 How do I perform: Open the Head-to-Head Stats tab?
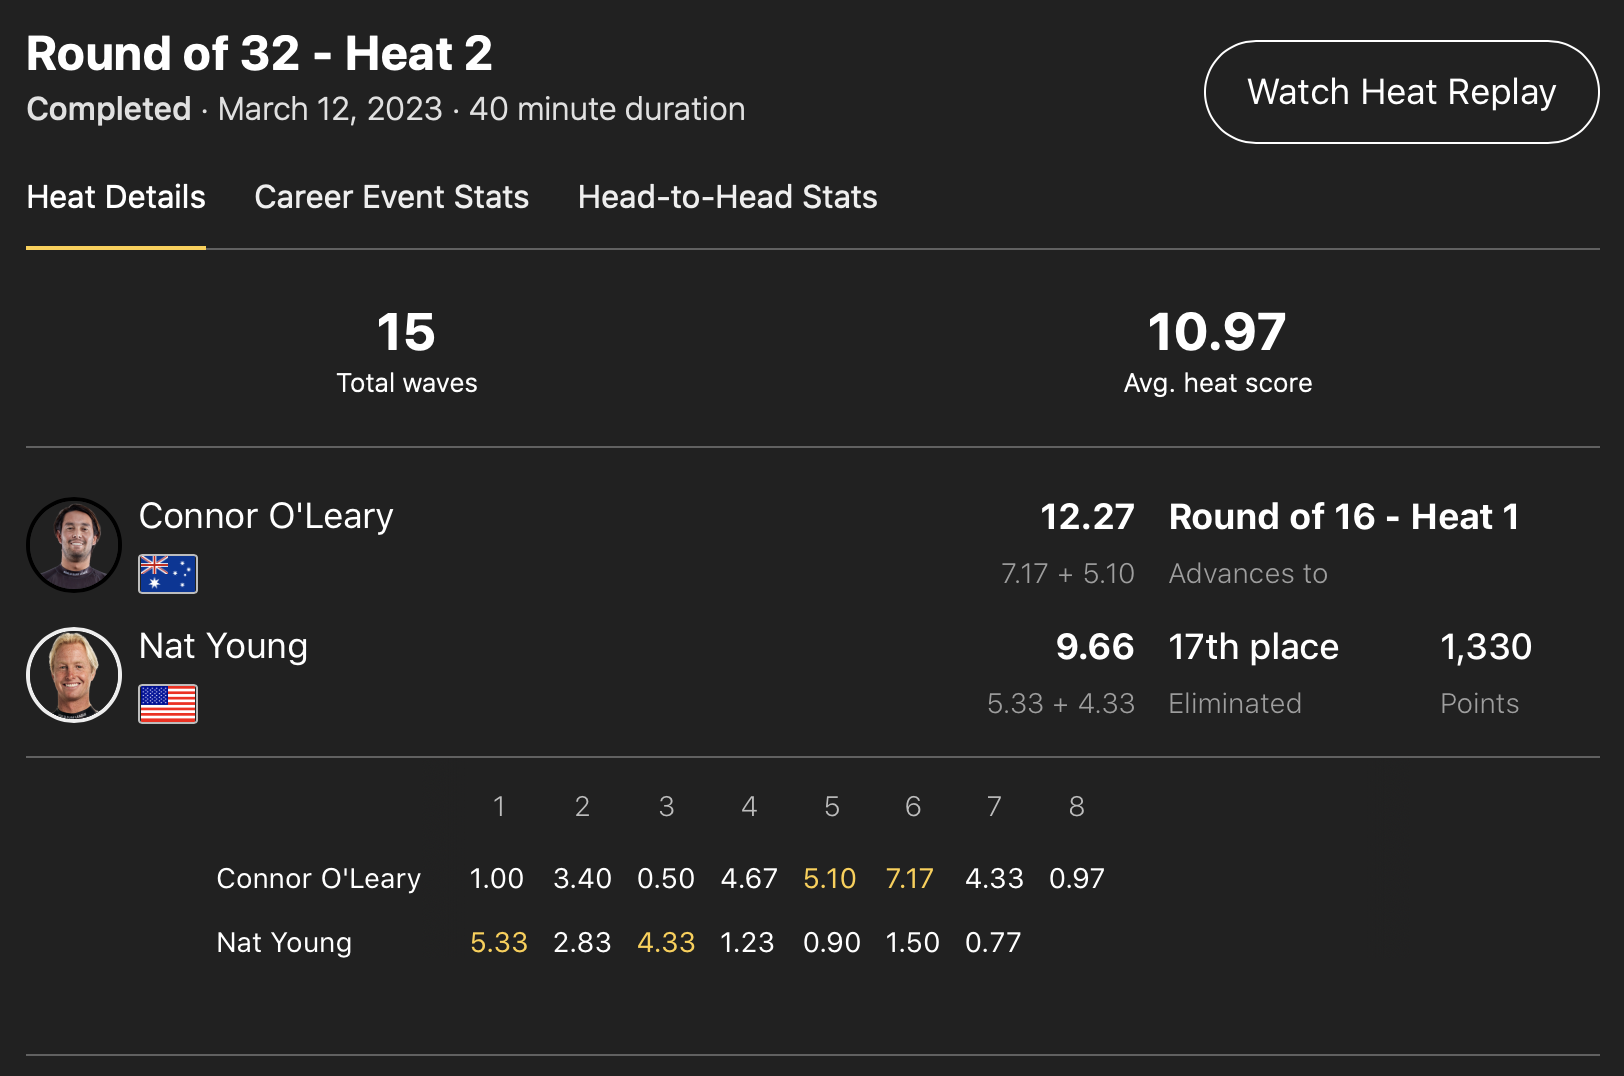[727, 197]
